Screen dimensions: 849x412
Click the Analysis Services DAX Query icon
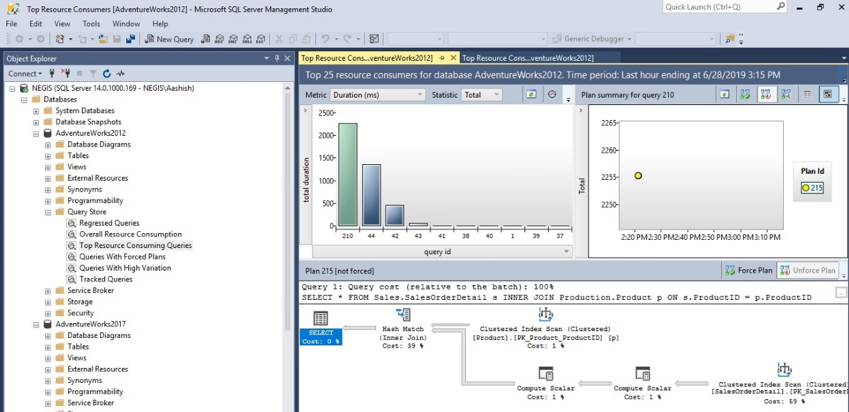point(261,39)
